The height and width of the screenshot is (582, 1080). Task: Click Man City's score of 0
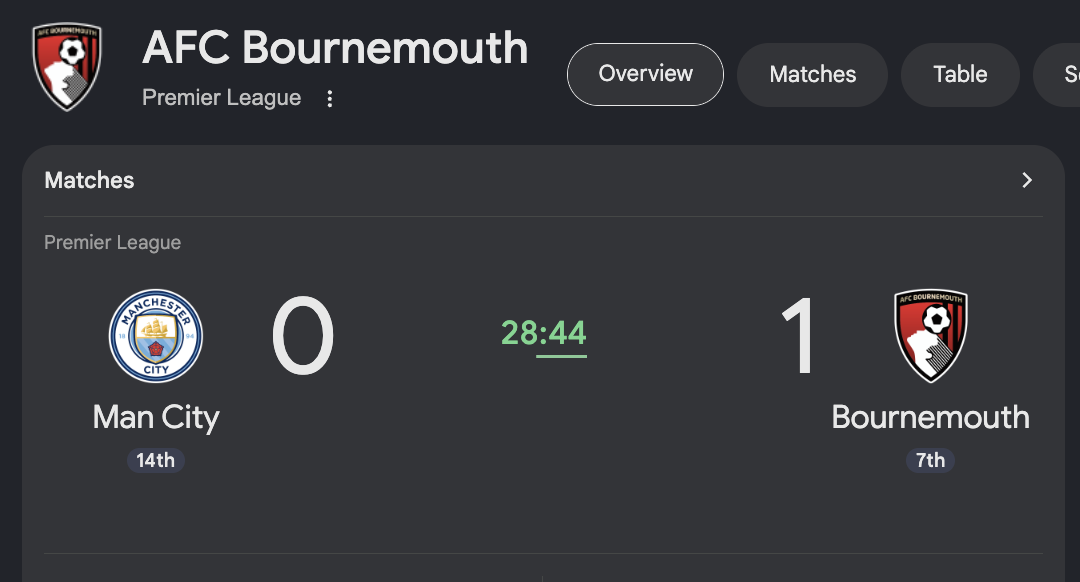[x=302, y=335]
